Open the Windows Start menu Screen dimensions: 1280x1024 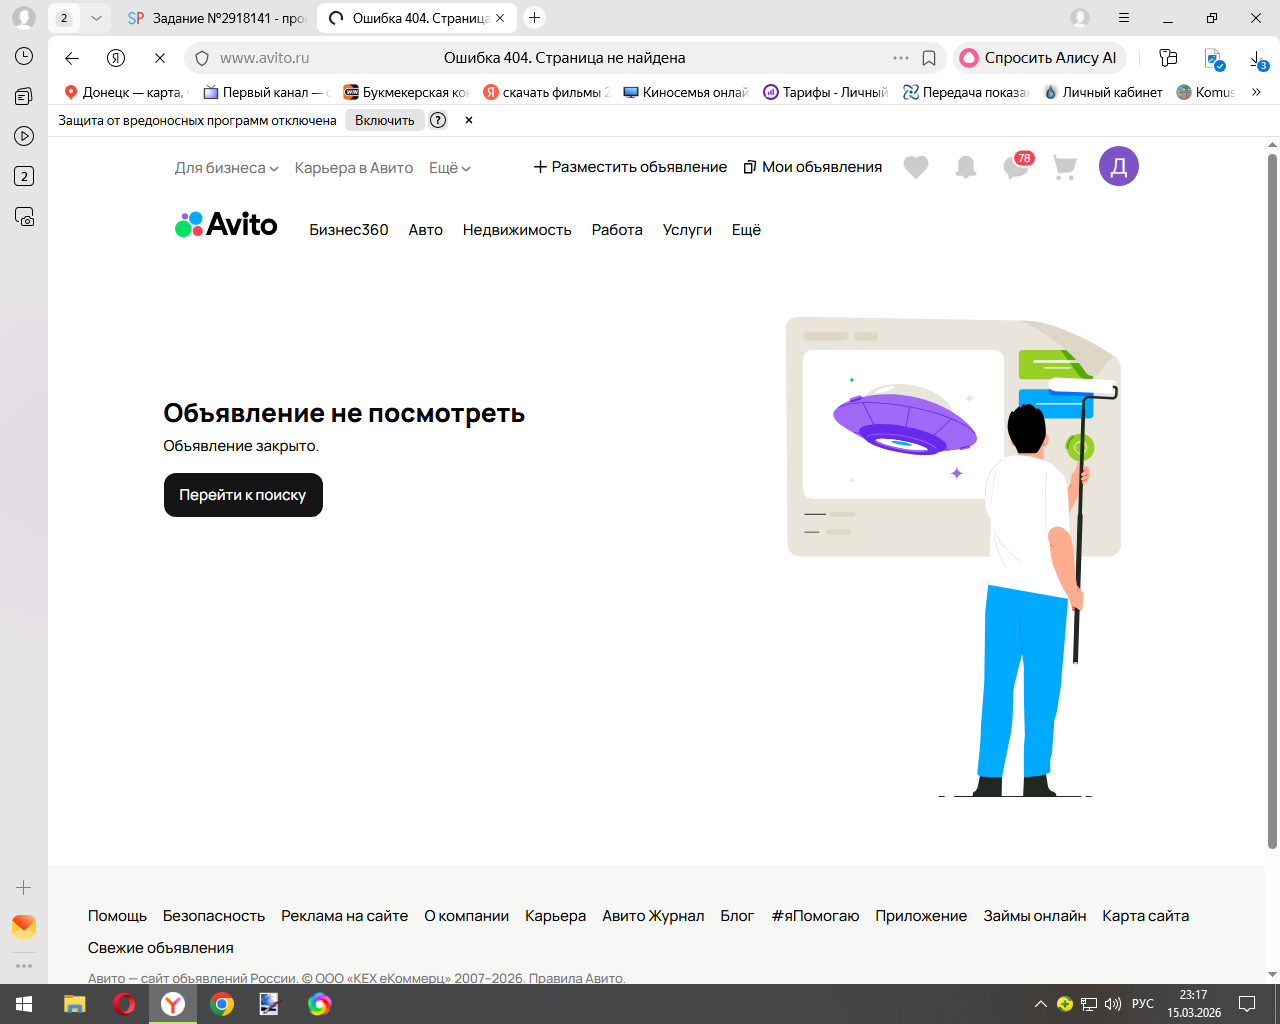point(24,1004)
